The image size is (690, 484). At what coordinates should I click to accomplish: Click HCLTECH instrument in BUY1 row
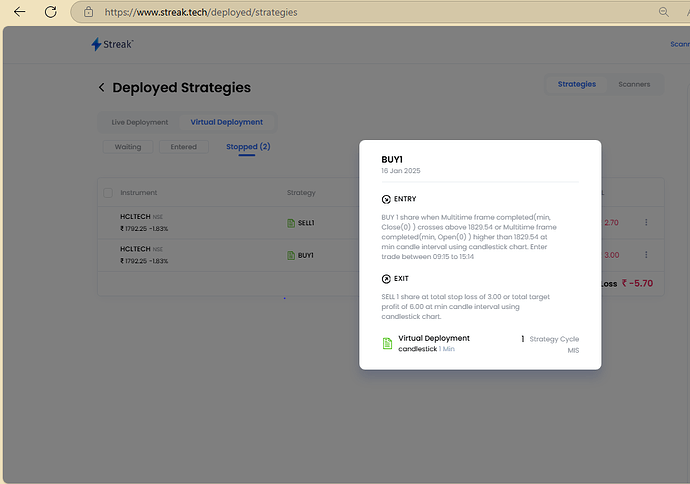tap(135, 249)
